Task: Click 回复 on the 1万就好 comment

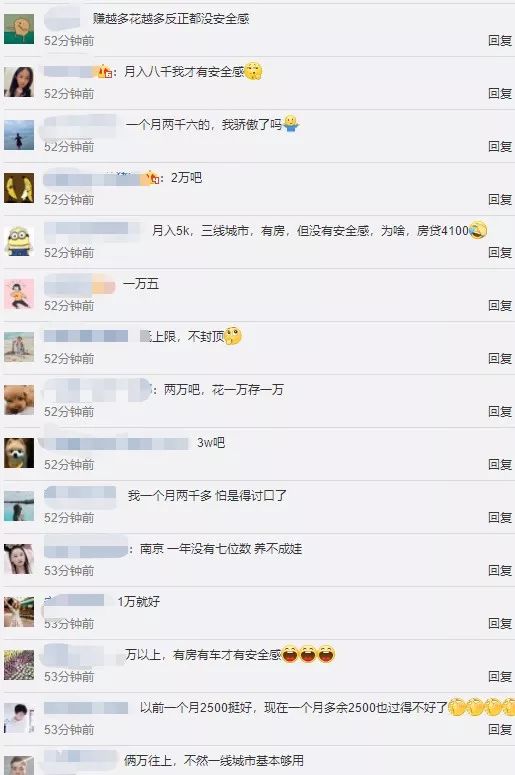Action: point(500,623)
